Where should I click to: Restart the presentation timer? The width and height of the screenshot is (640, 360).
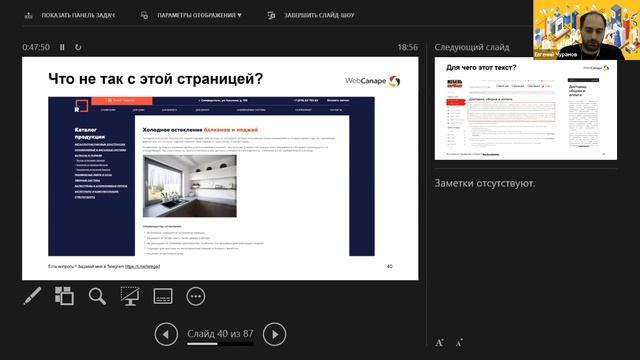click(x=78, y=47)
